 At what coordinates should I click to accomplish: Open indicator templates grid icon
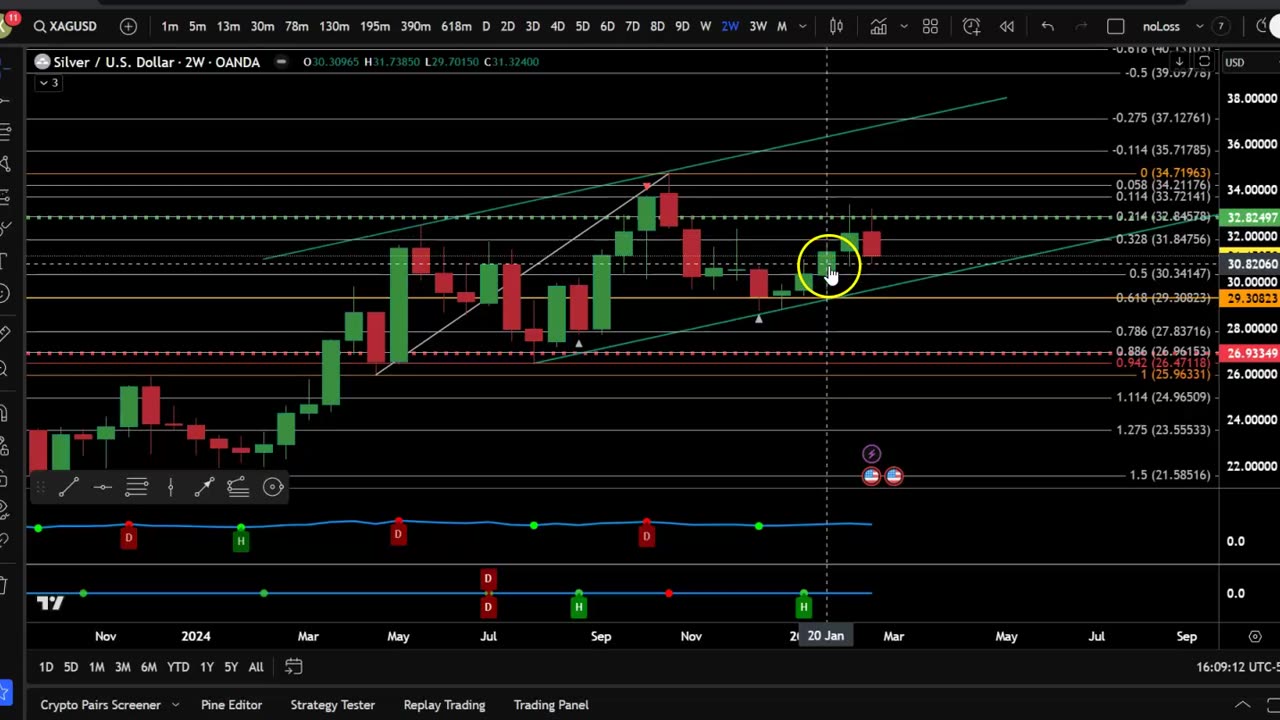pos(930,26)
